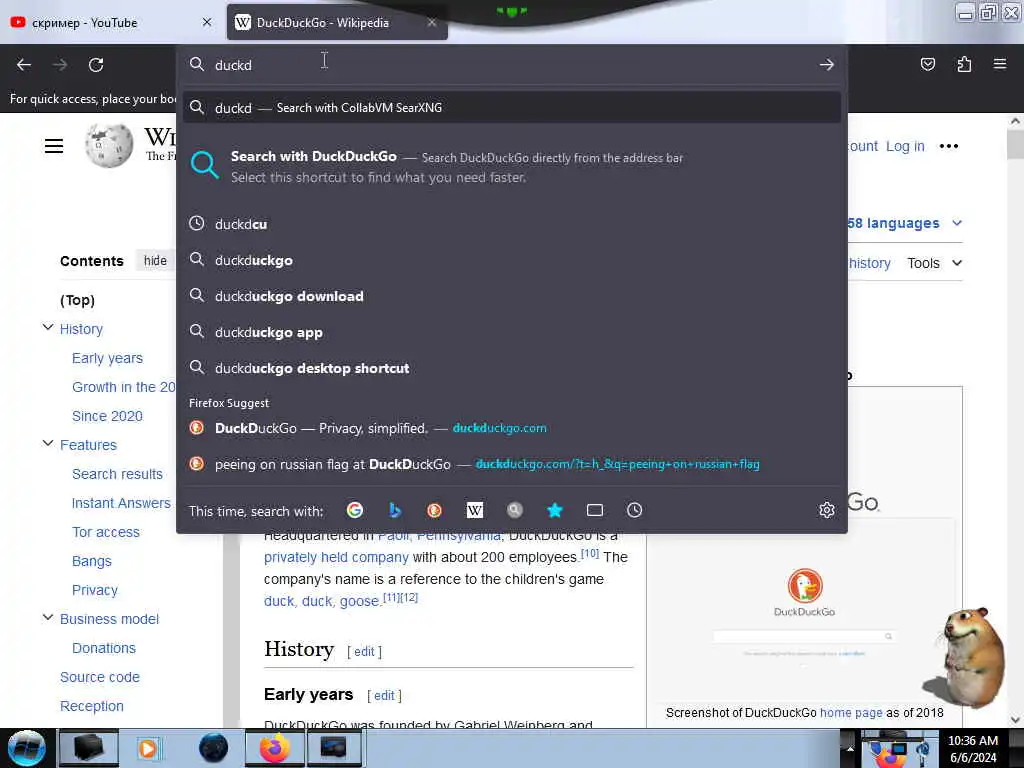The height and width of the screenshot is (768, 1024).
Task: Close the DuckDuckGo Wikipedia tab
Action: click(432, 22)
